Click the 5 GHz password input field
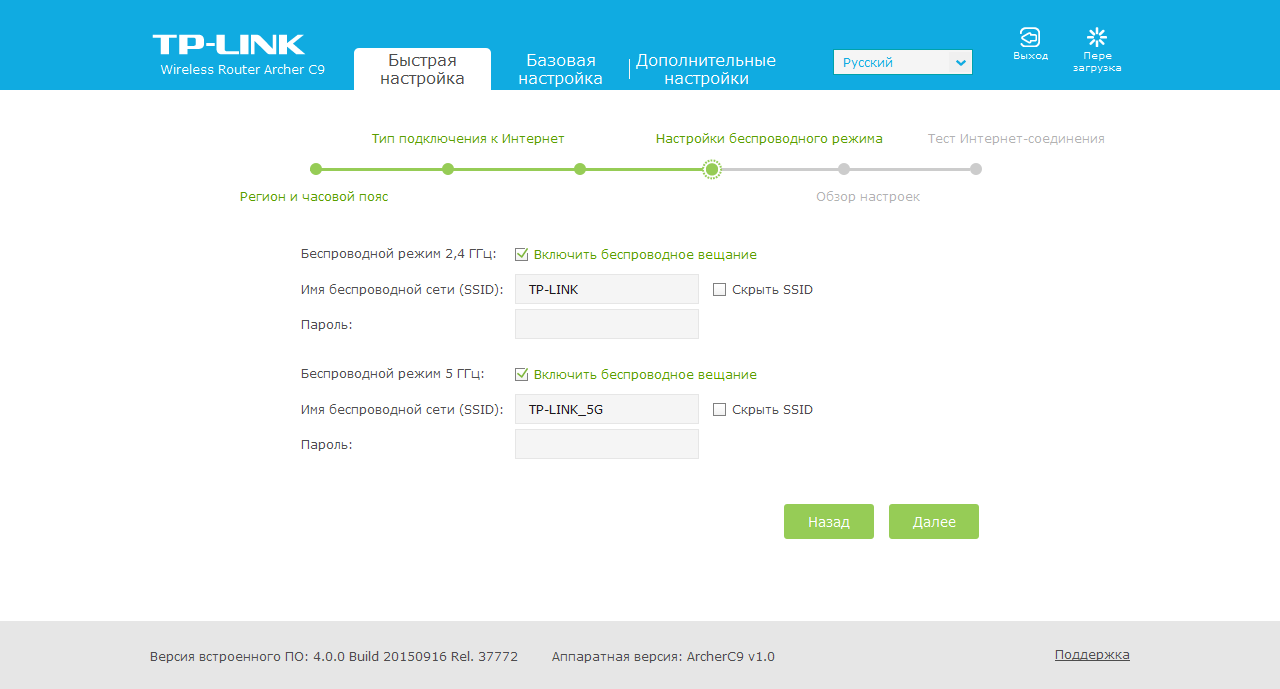Image resolution: width=1280 pixels, height=689 pixels. pos(606,444)
